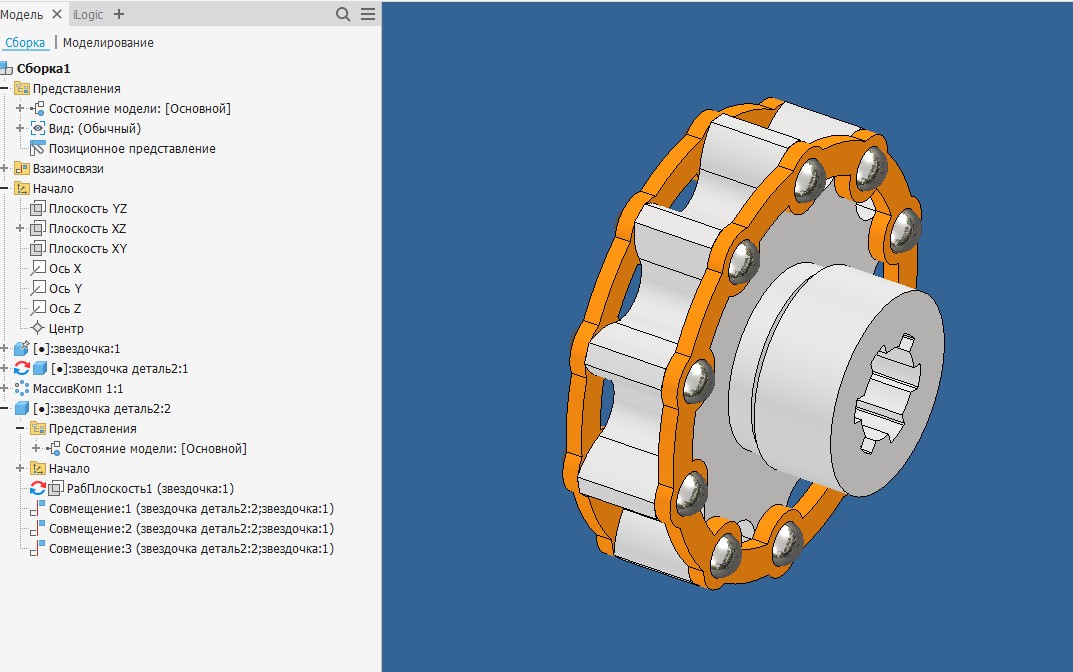The image size is (1073, 672).
Task: Select the Сборка browser view
Action: coord(25,43)
